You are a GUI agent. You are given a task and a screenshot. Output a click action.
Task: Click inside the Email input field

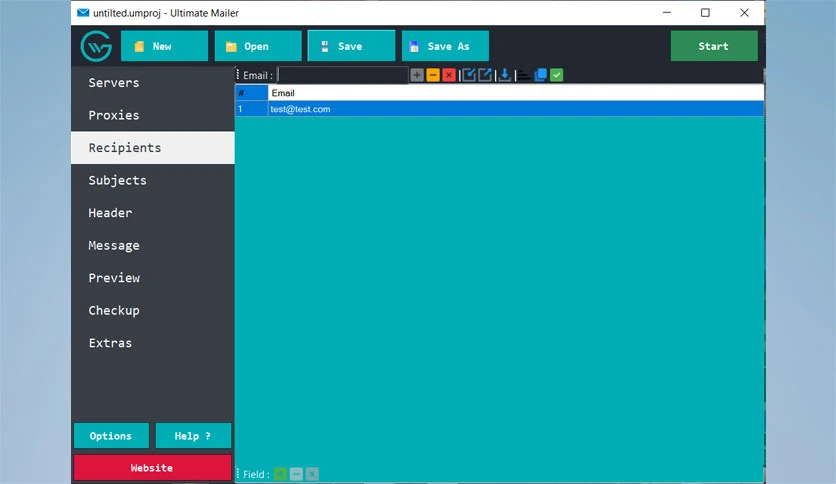[342, 75]
